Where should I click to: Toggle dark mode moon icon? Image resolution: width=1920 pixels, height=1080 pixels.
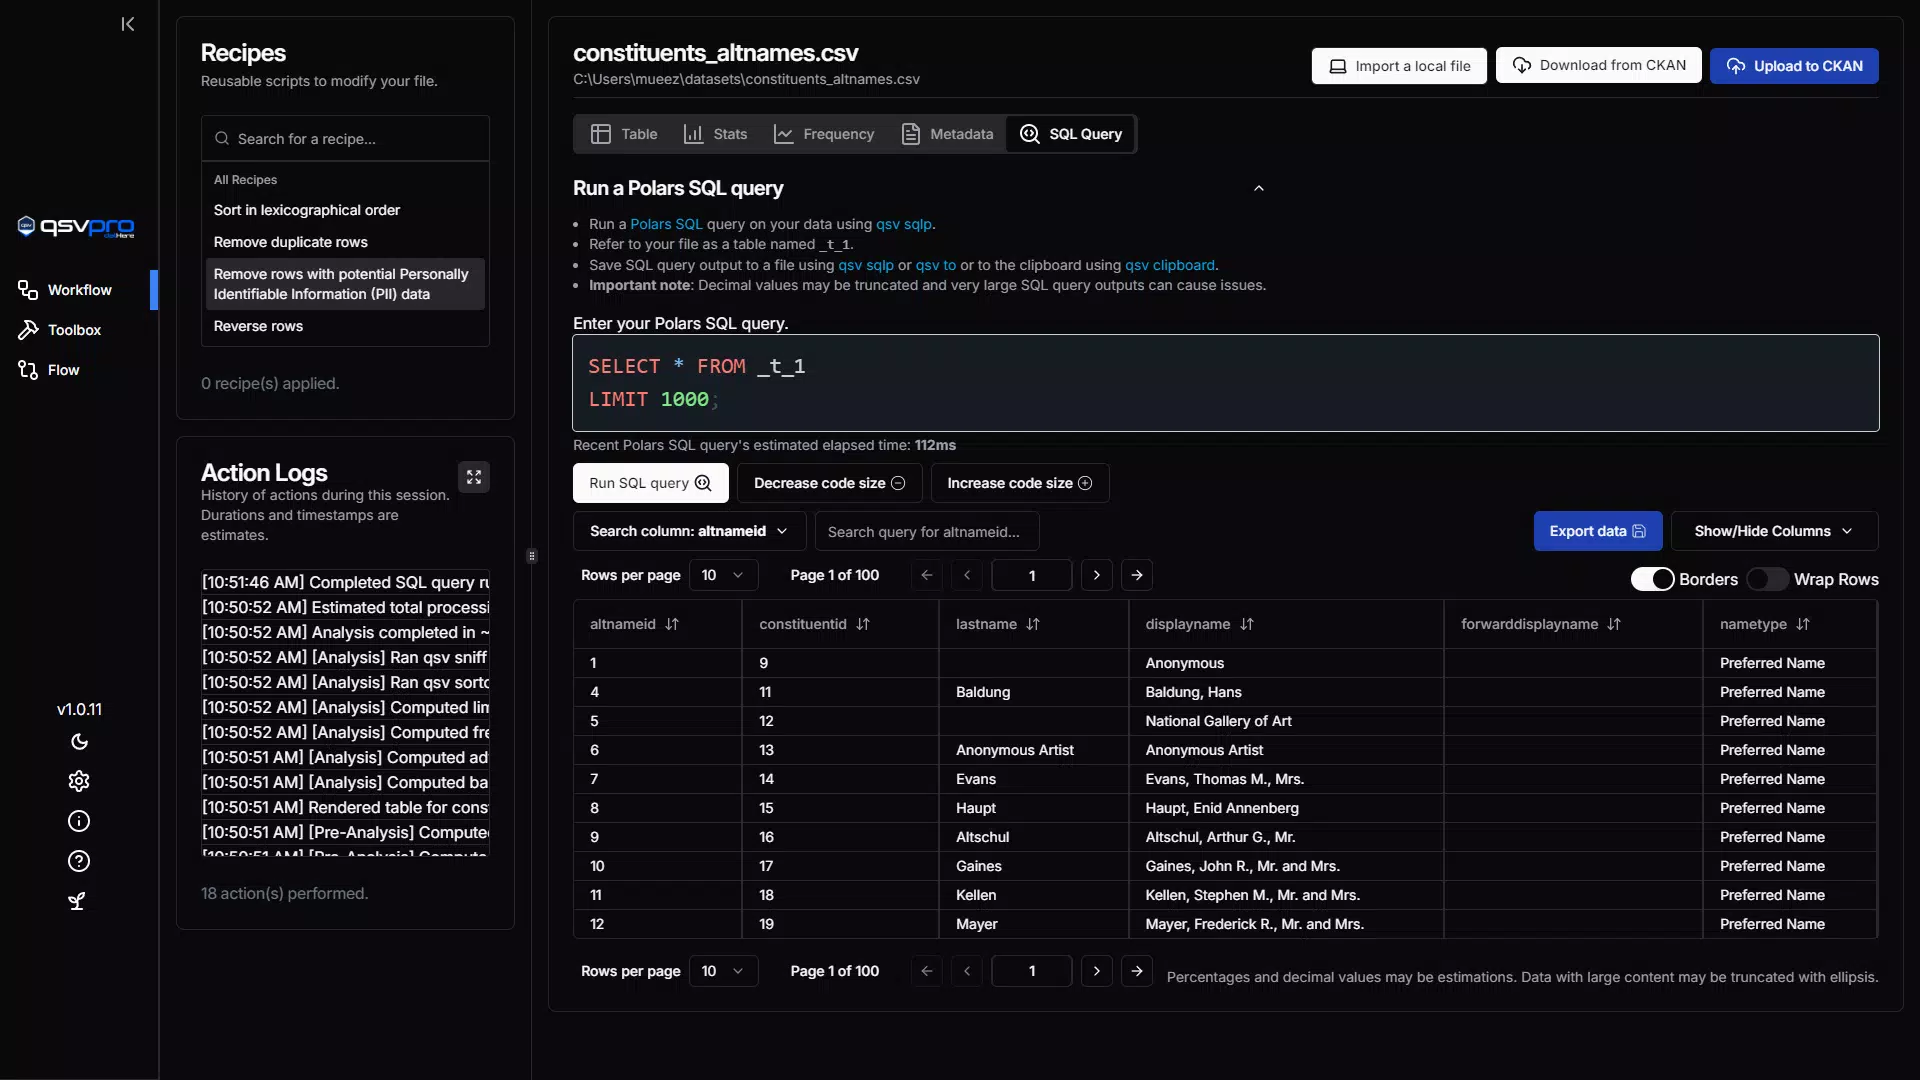[79, 742]
